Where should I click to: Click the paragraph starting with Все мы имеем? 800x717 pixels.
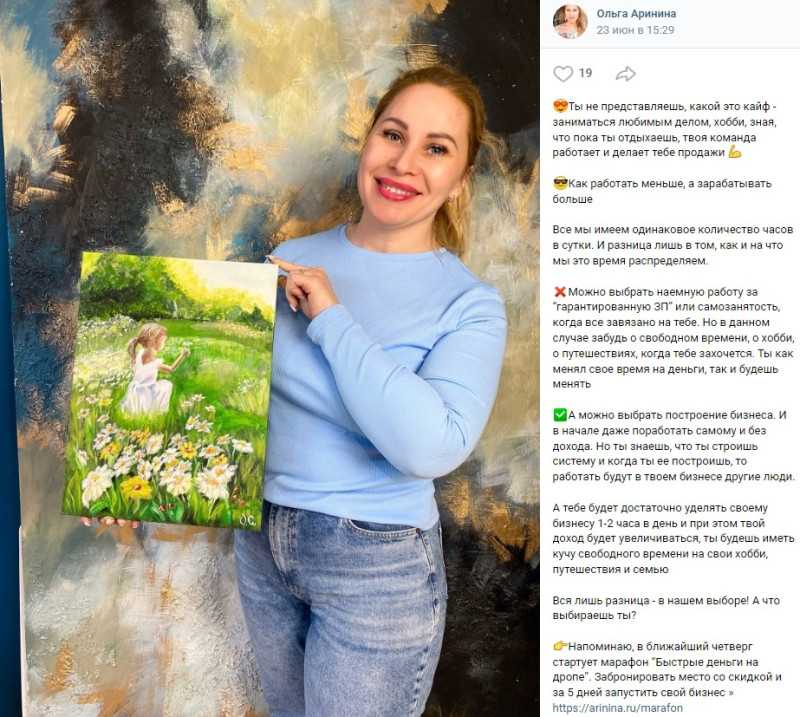(672, 245)
